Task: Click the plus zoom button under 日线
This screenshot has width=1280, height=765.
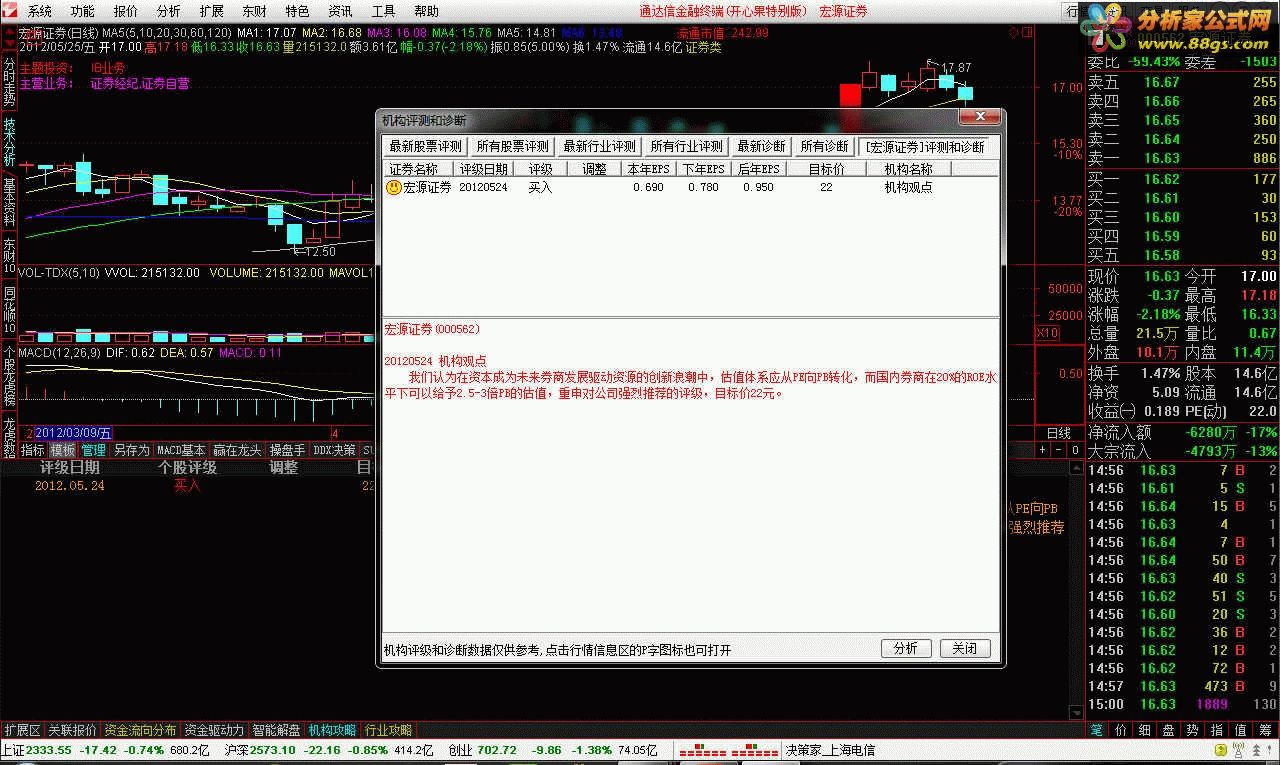Action: point(1042,451)
